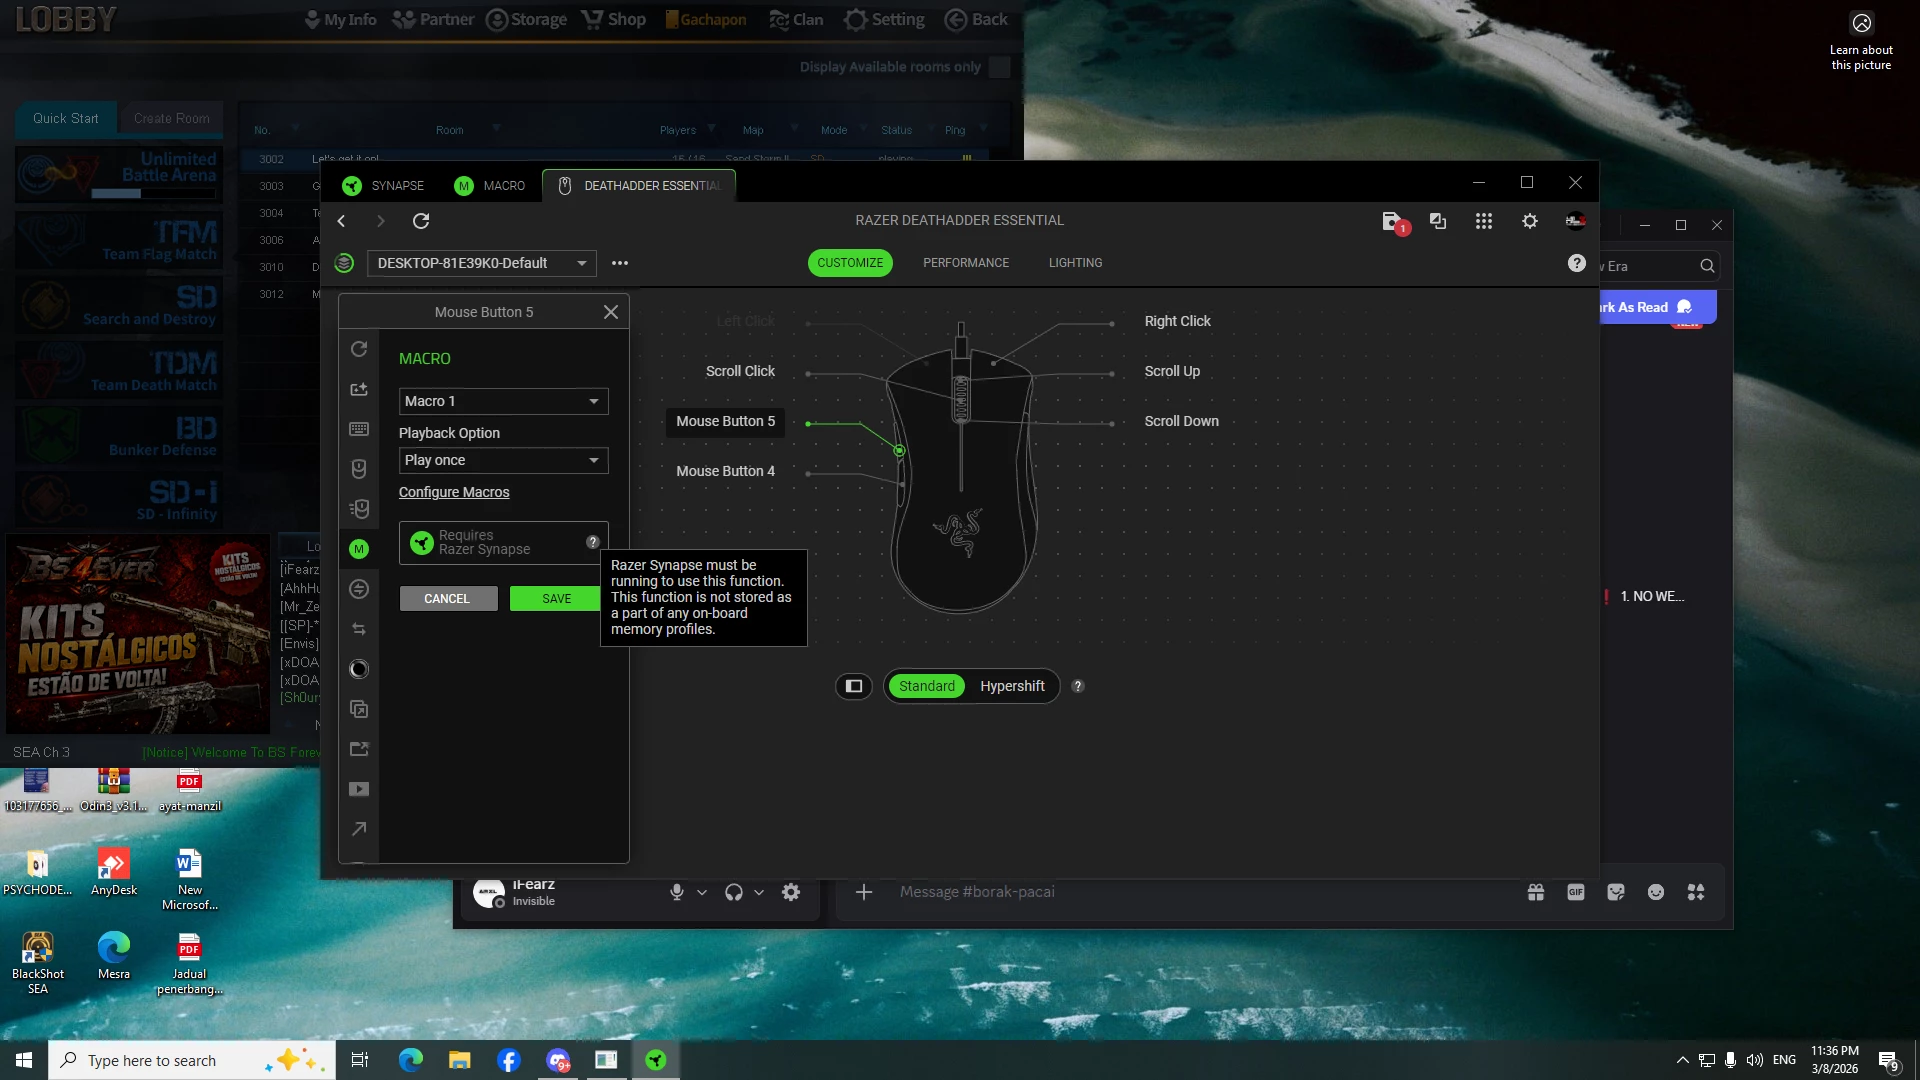Refresh the Razer Synapse page
1920x1080 pixels.
(x=421, y=221)
